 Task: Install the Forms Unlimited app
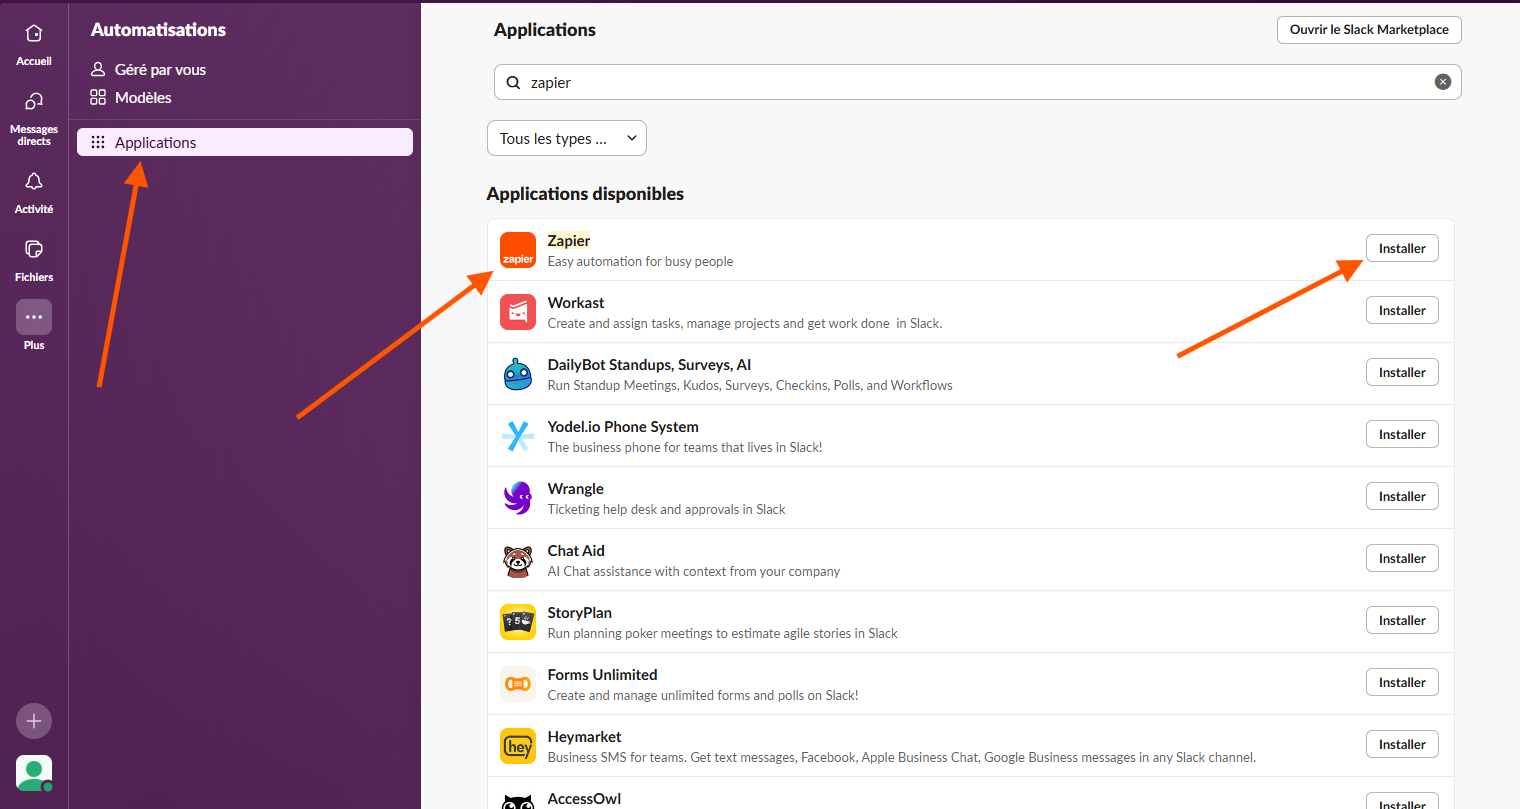pos(1402,682)
